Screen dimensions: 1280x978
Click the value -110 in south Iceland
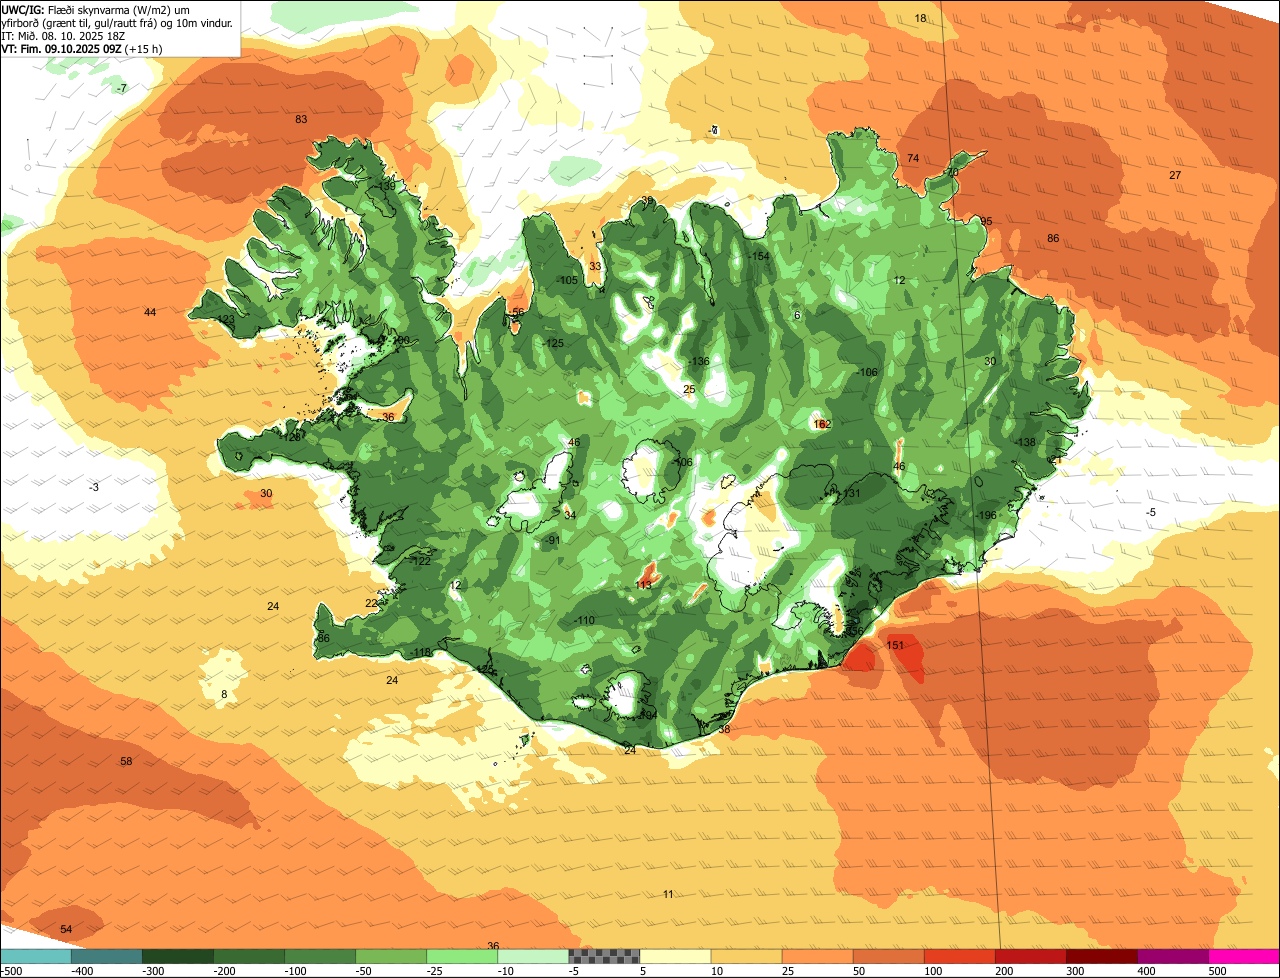click(x=585, y=621)
